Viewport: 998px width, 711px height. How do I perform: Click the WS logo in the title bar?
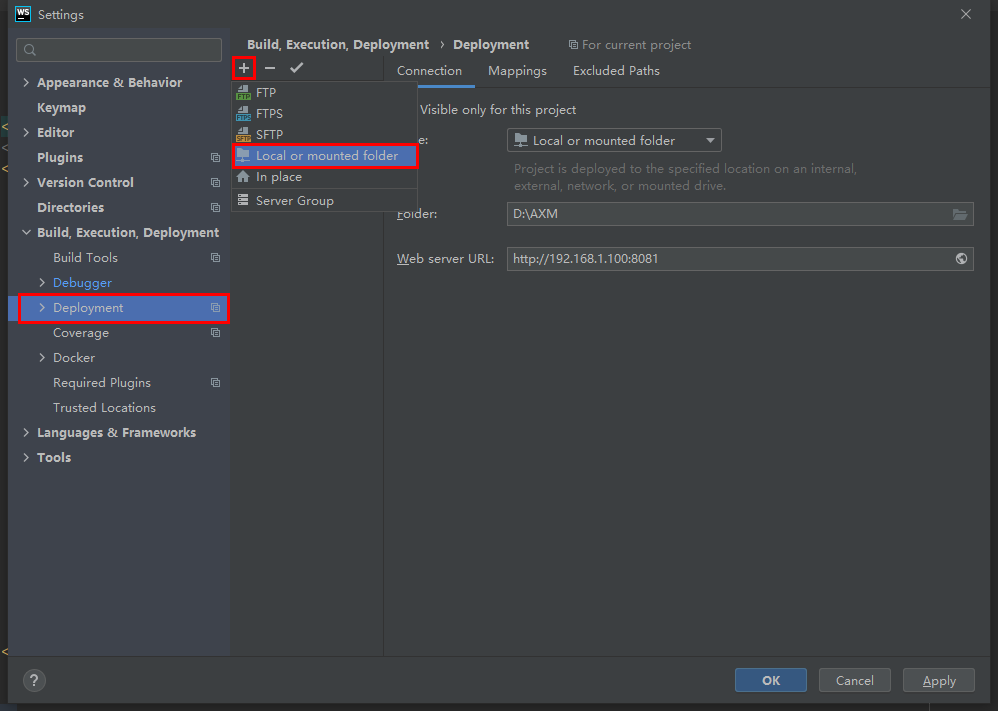[22, 14]
